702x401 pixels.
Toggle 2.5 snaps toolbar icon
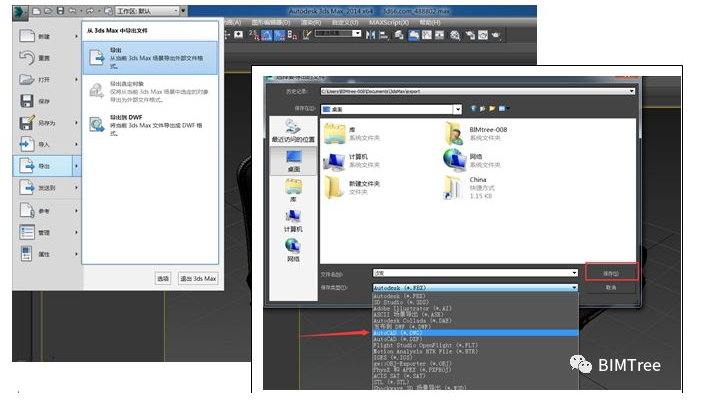(x=253, y=34)
